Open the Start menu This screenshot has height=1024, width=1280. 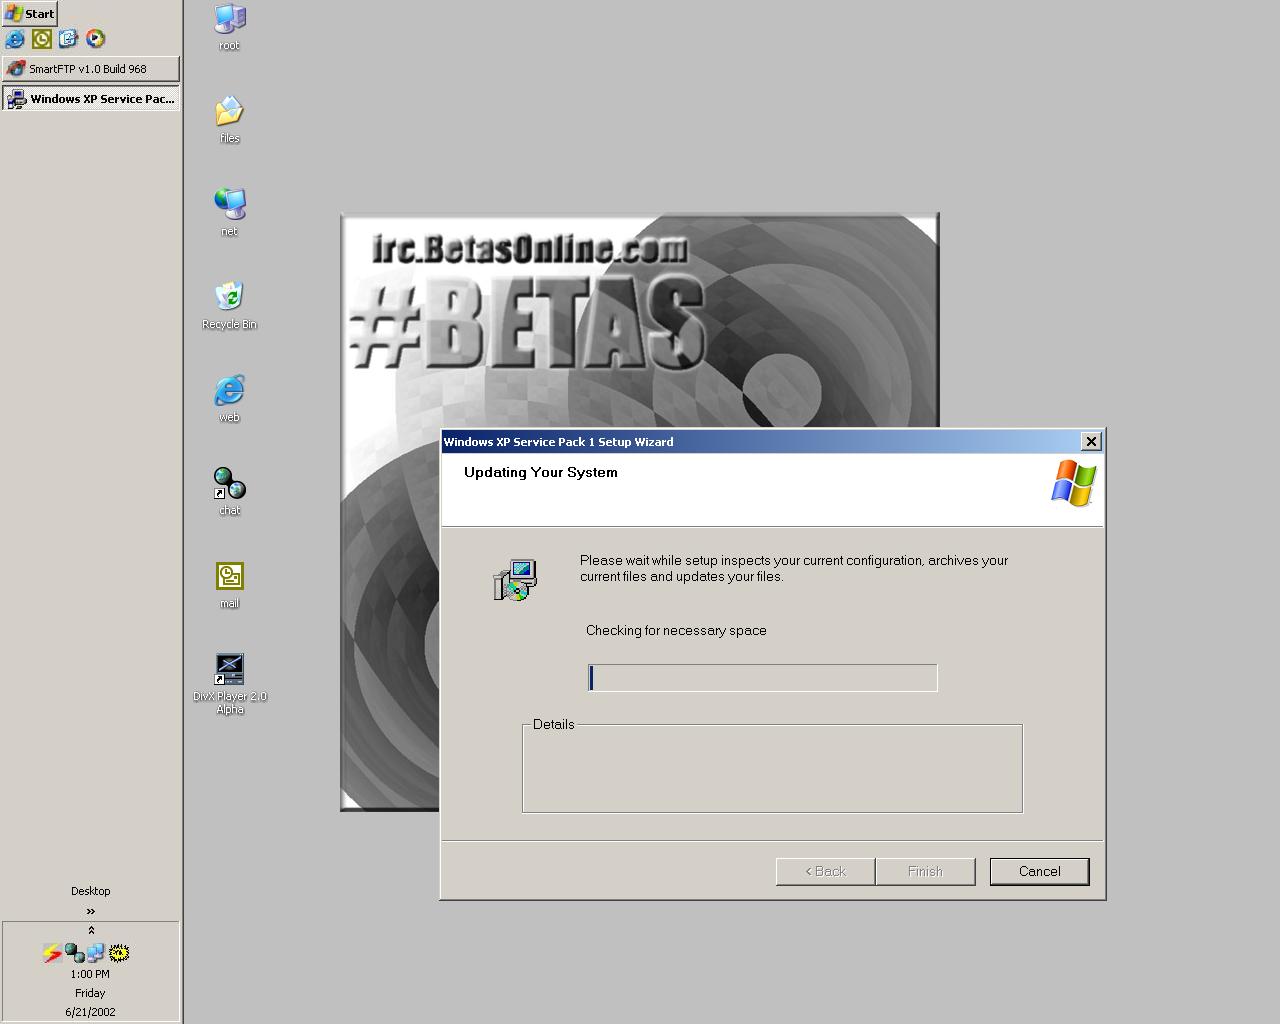coord(30,14)
